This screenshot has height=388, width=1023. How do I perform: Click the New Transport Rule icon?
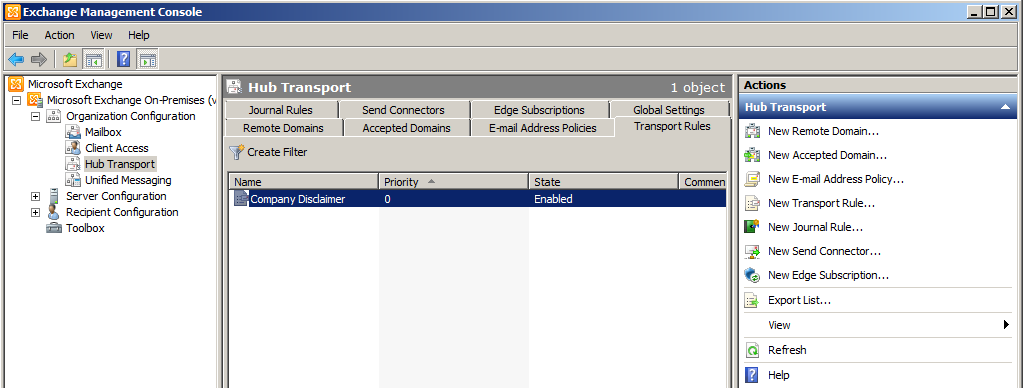pyautogui.click(x=752, y=203)
